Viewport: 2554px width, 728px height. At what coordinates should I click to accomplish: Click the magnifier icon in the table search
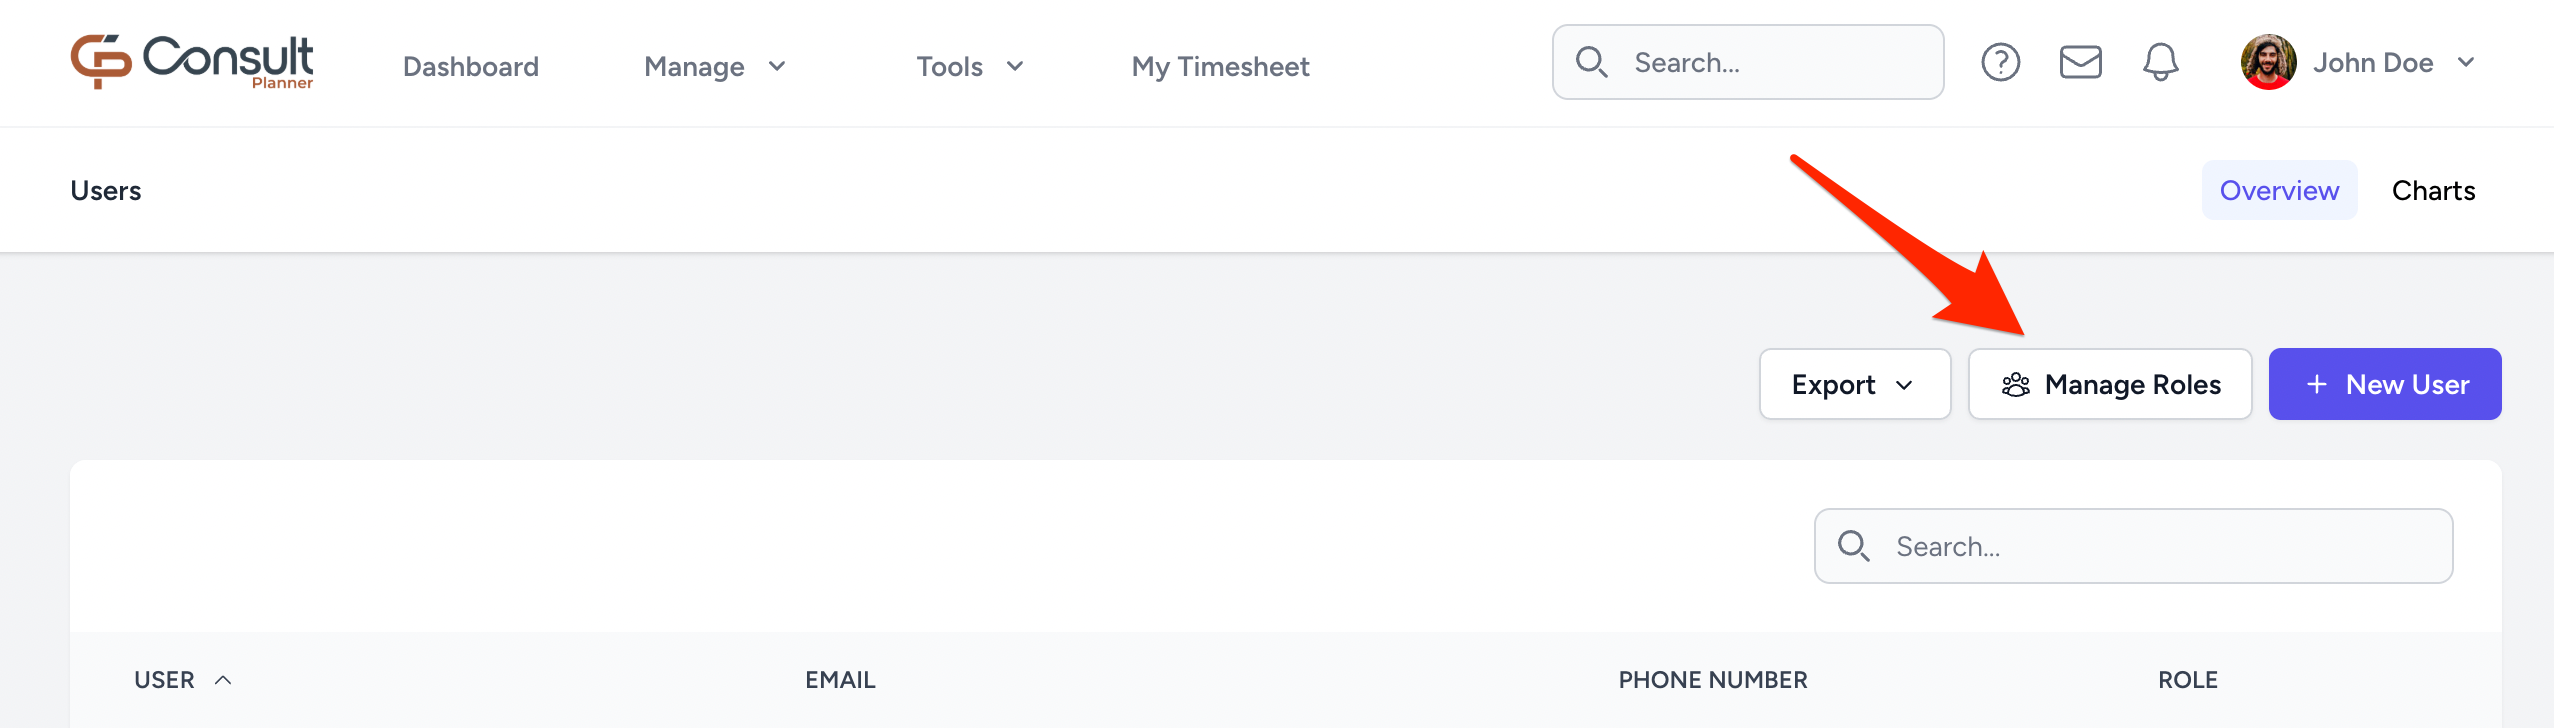1855,546
